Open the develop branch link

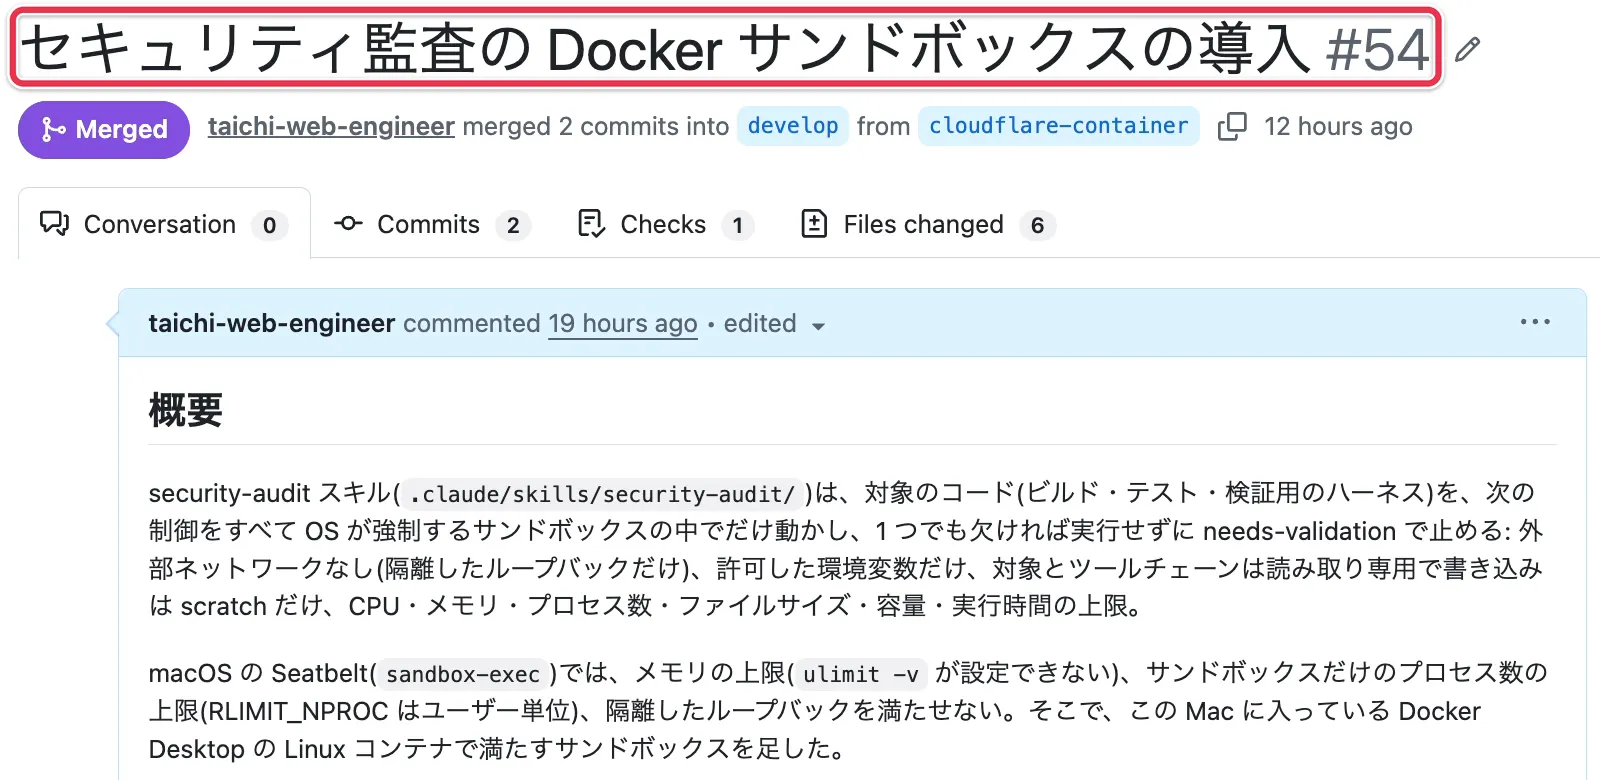(x=793, y=126)
